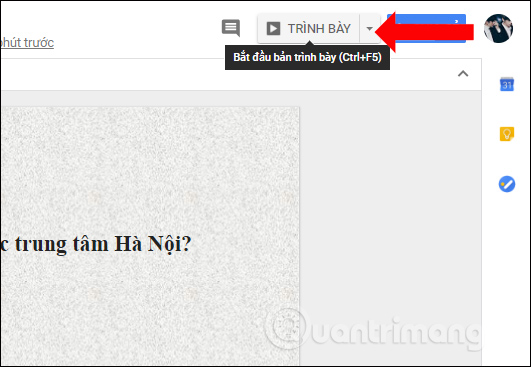Open the comments history icon
This screenshot has width=531, height=367.
[231, 28]
